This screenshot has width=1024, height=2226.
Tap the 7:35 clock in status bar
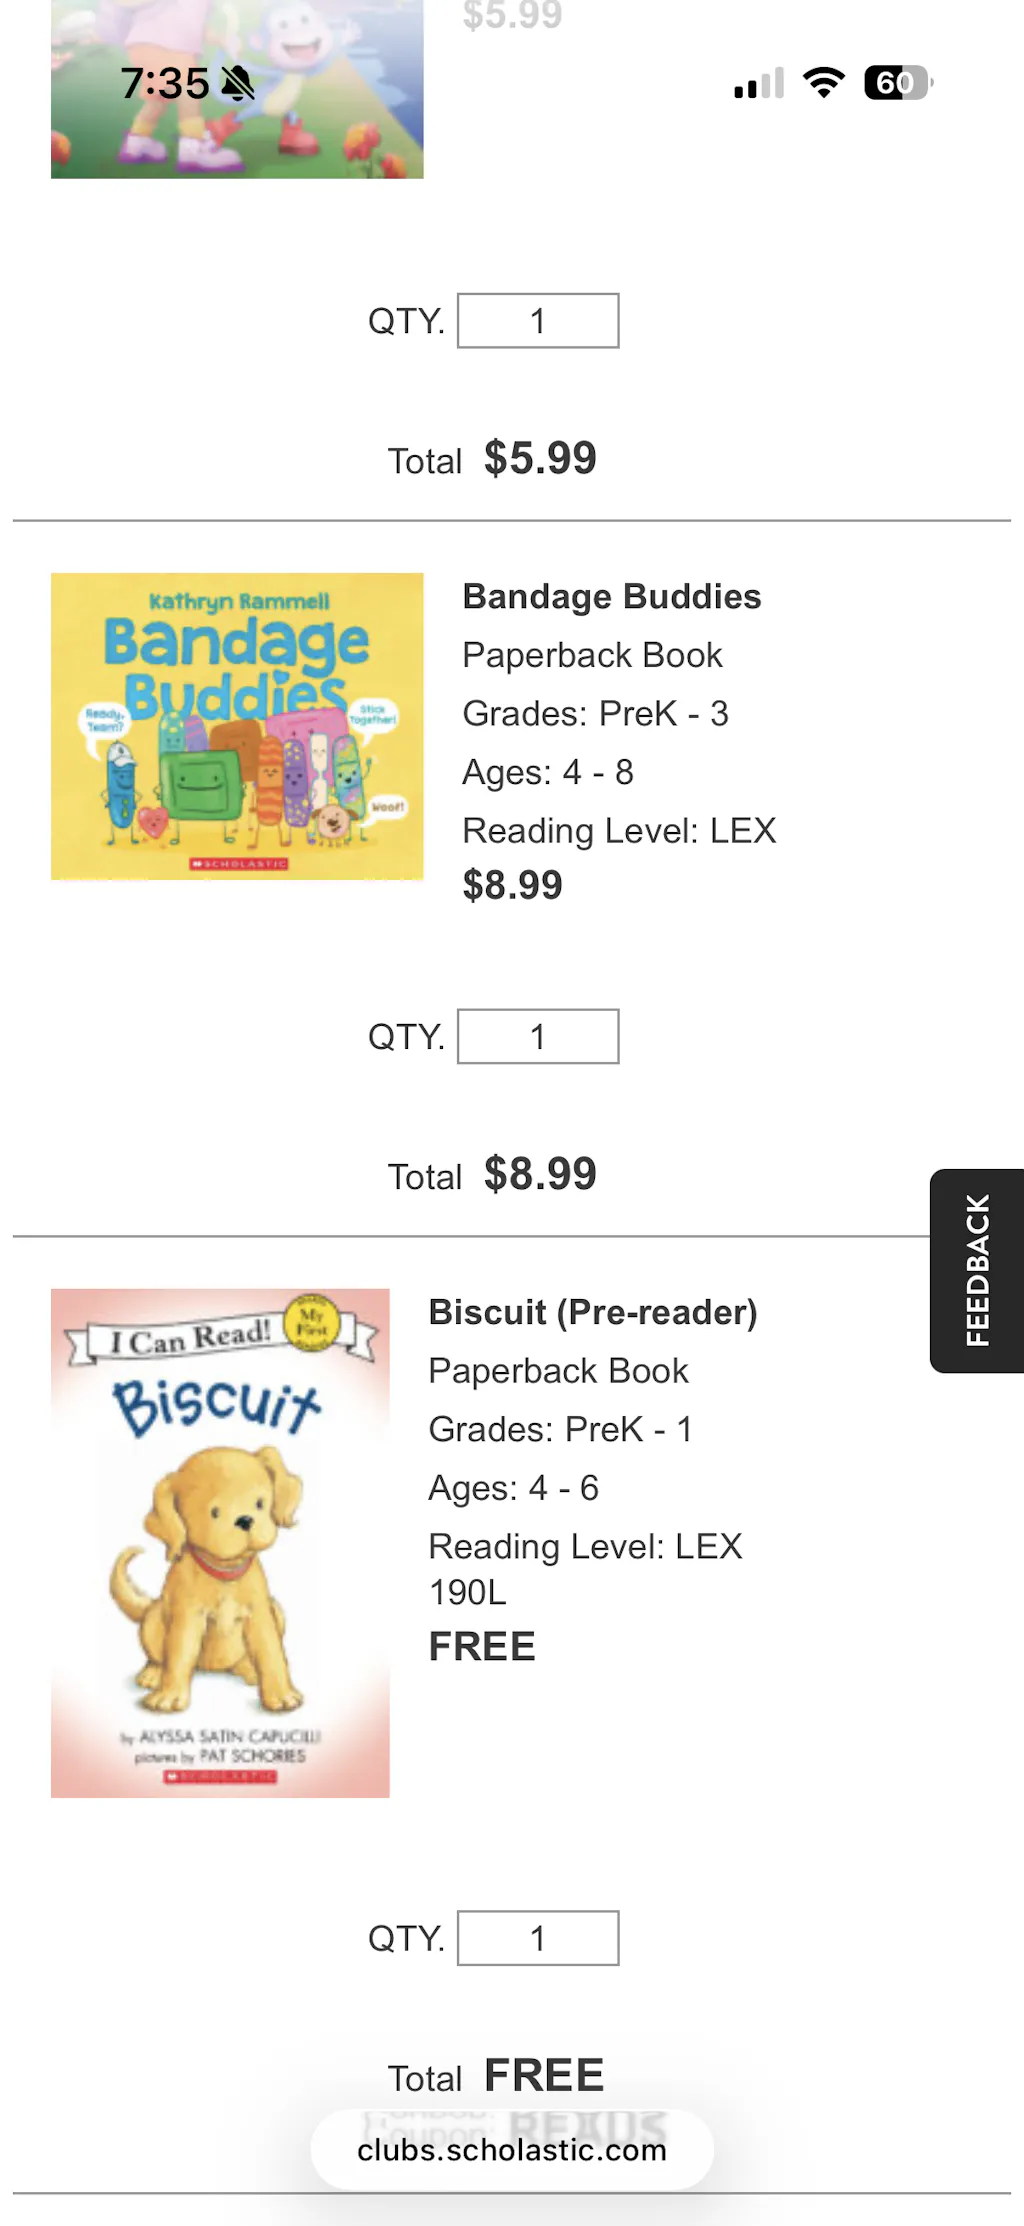pos(165,83)
